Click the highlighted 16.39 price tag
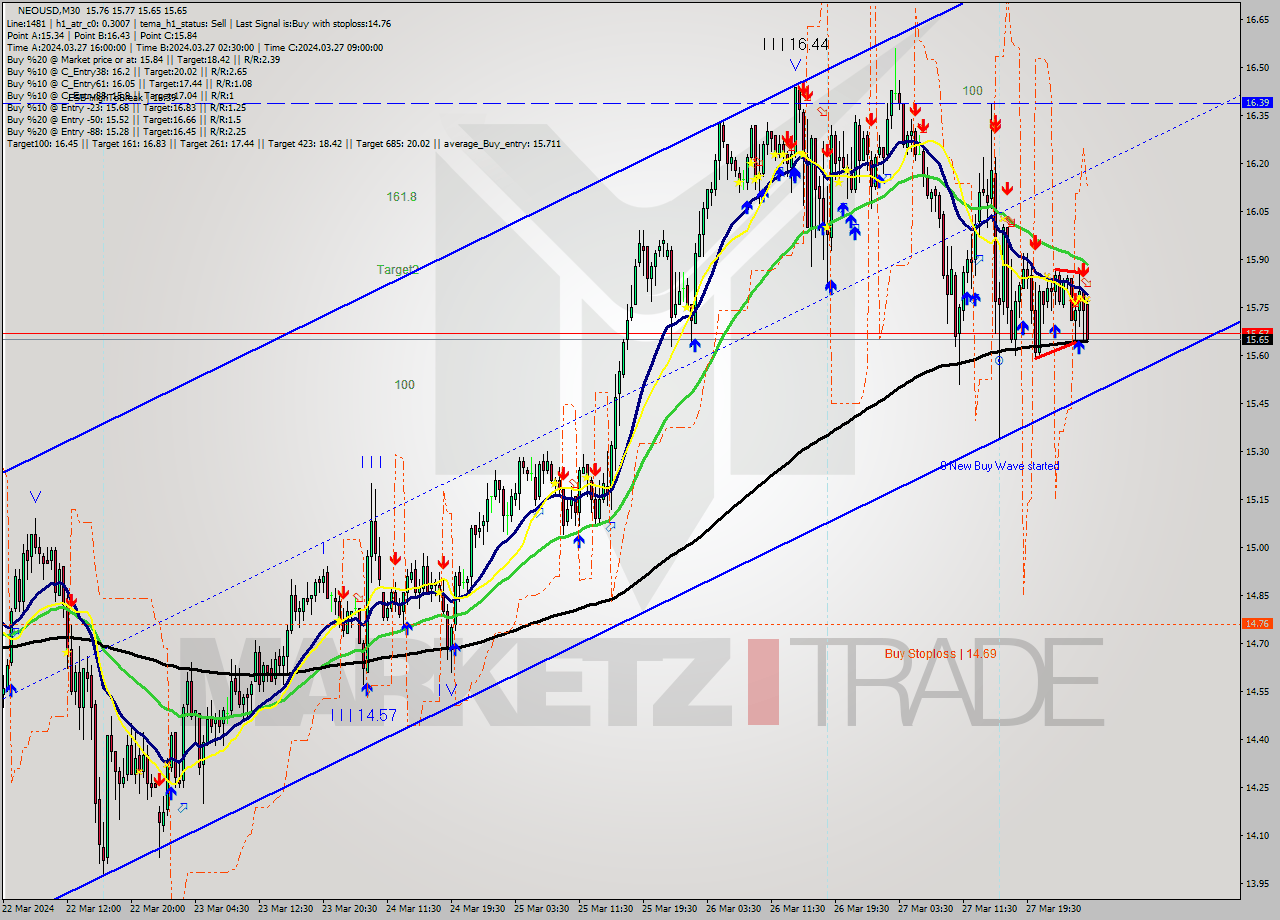Viewport: 1280px width, 920px height. (1256, 103)
